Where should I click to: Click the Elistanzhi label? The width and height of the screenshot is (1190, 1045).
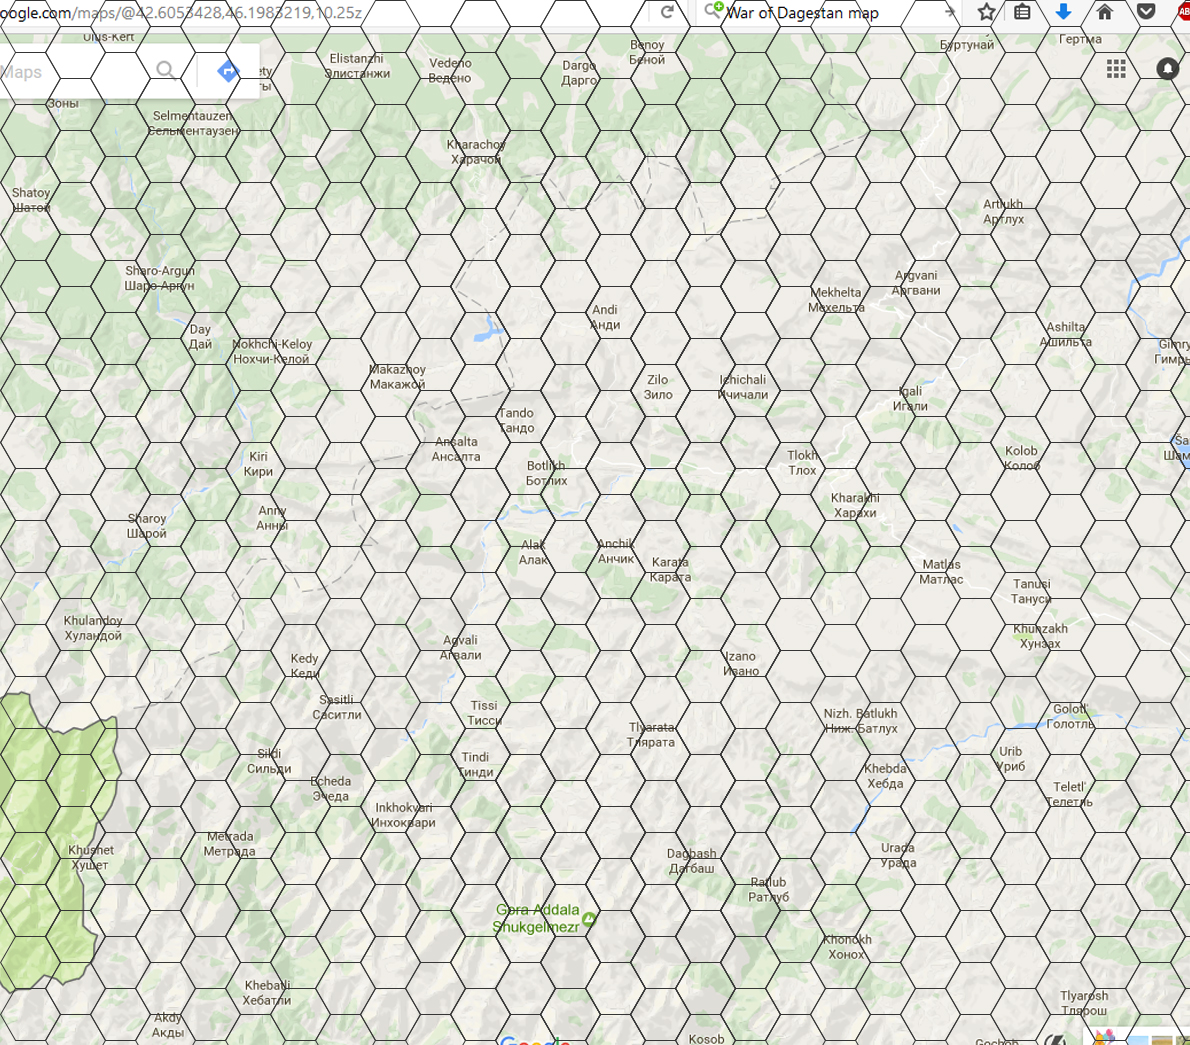(x=357, y=66)
